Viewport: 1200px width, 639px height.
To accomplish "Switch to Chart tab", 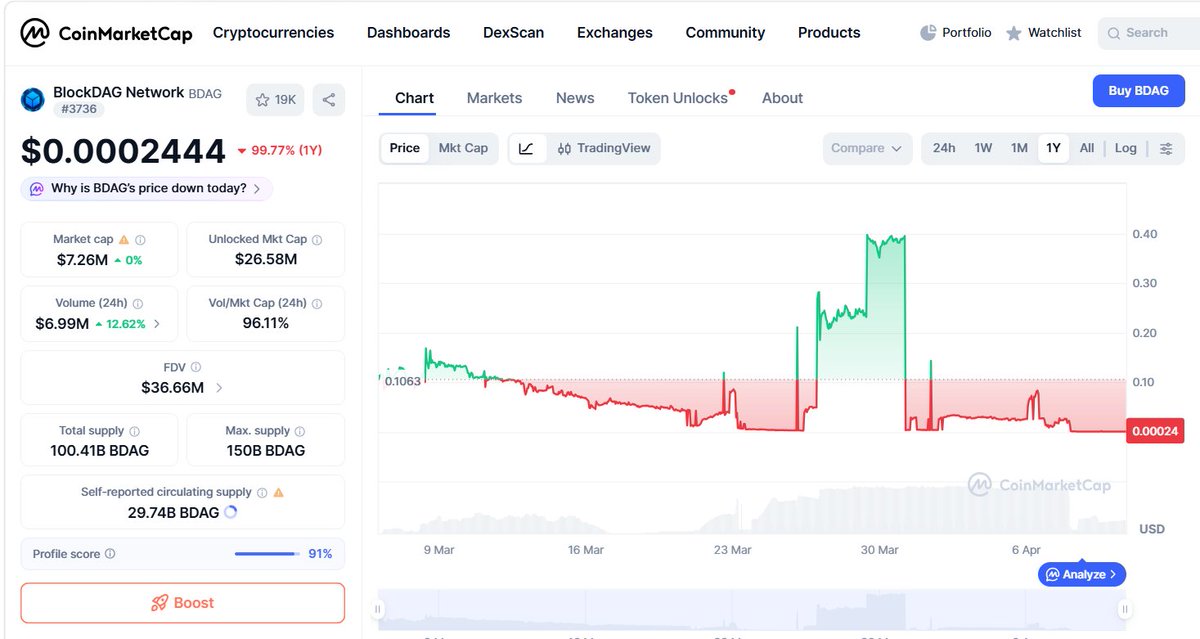I will click(414, 98).
